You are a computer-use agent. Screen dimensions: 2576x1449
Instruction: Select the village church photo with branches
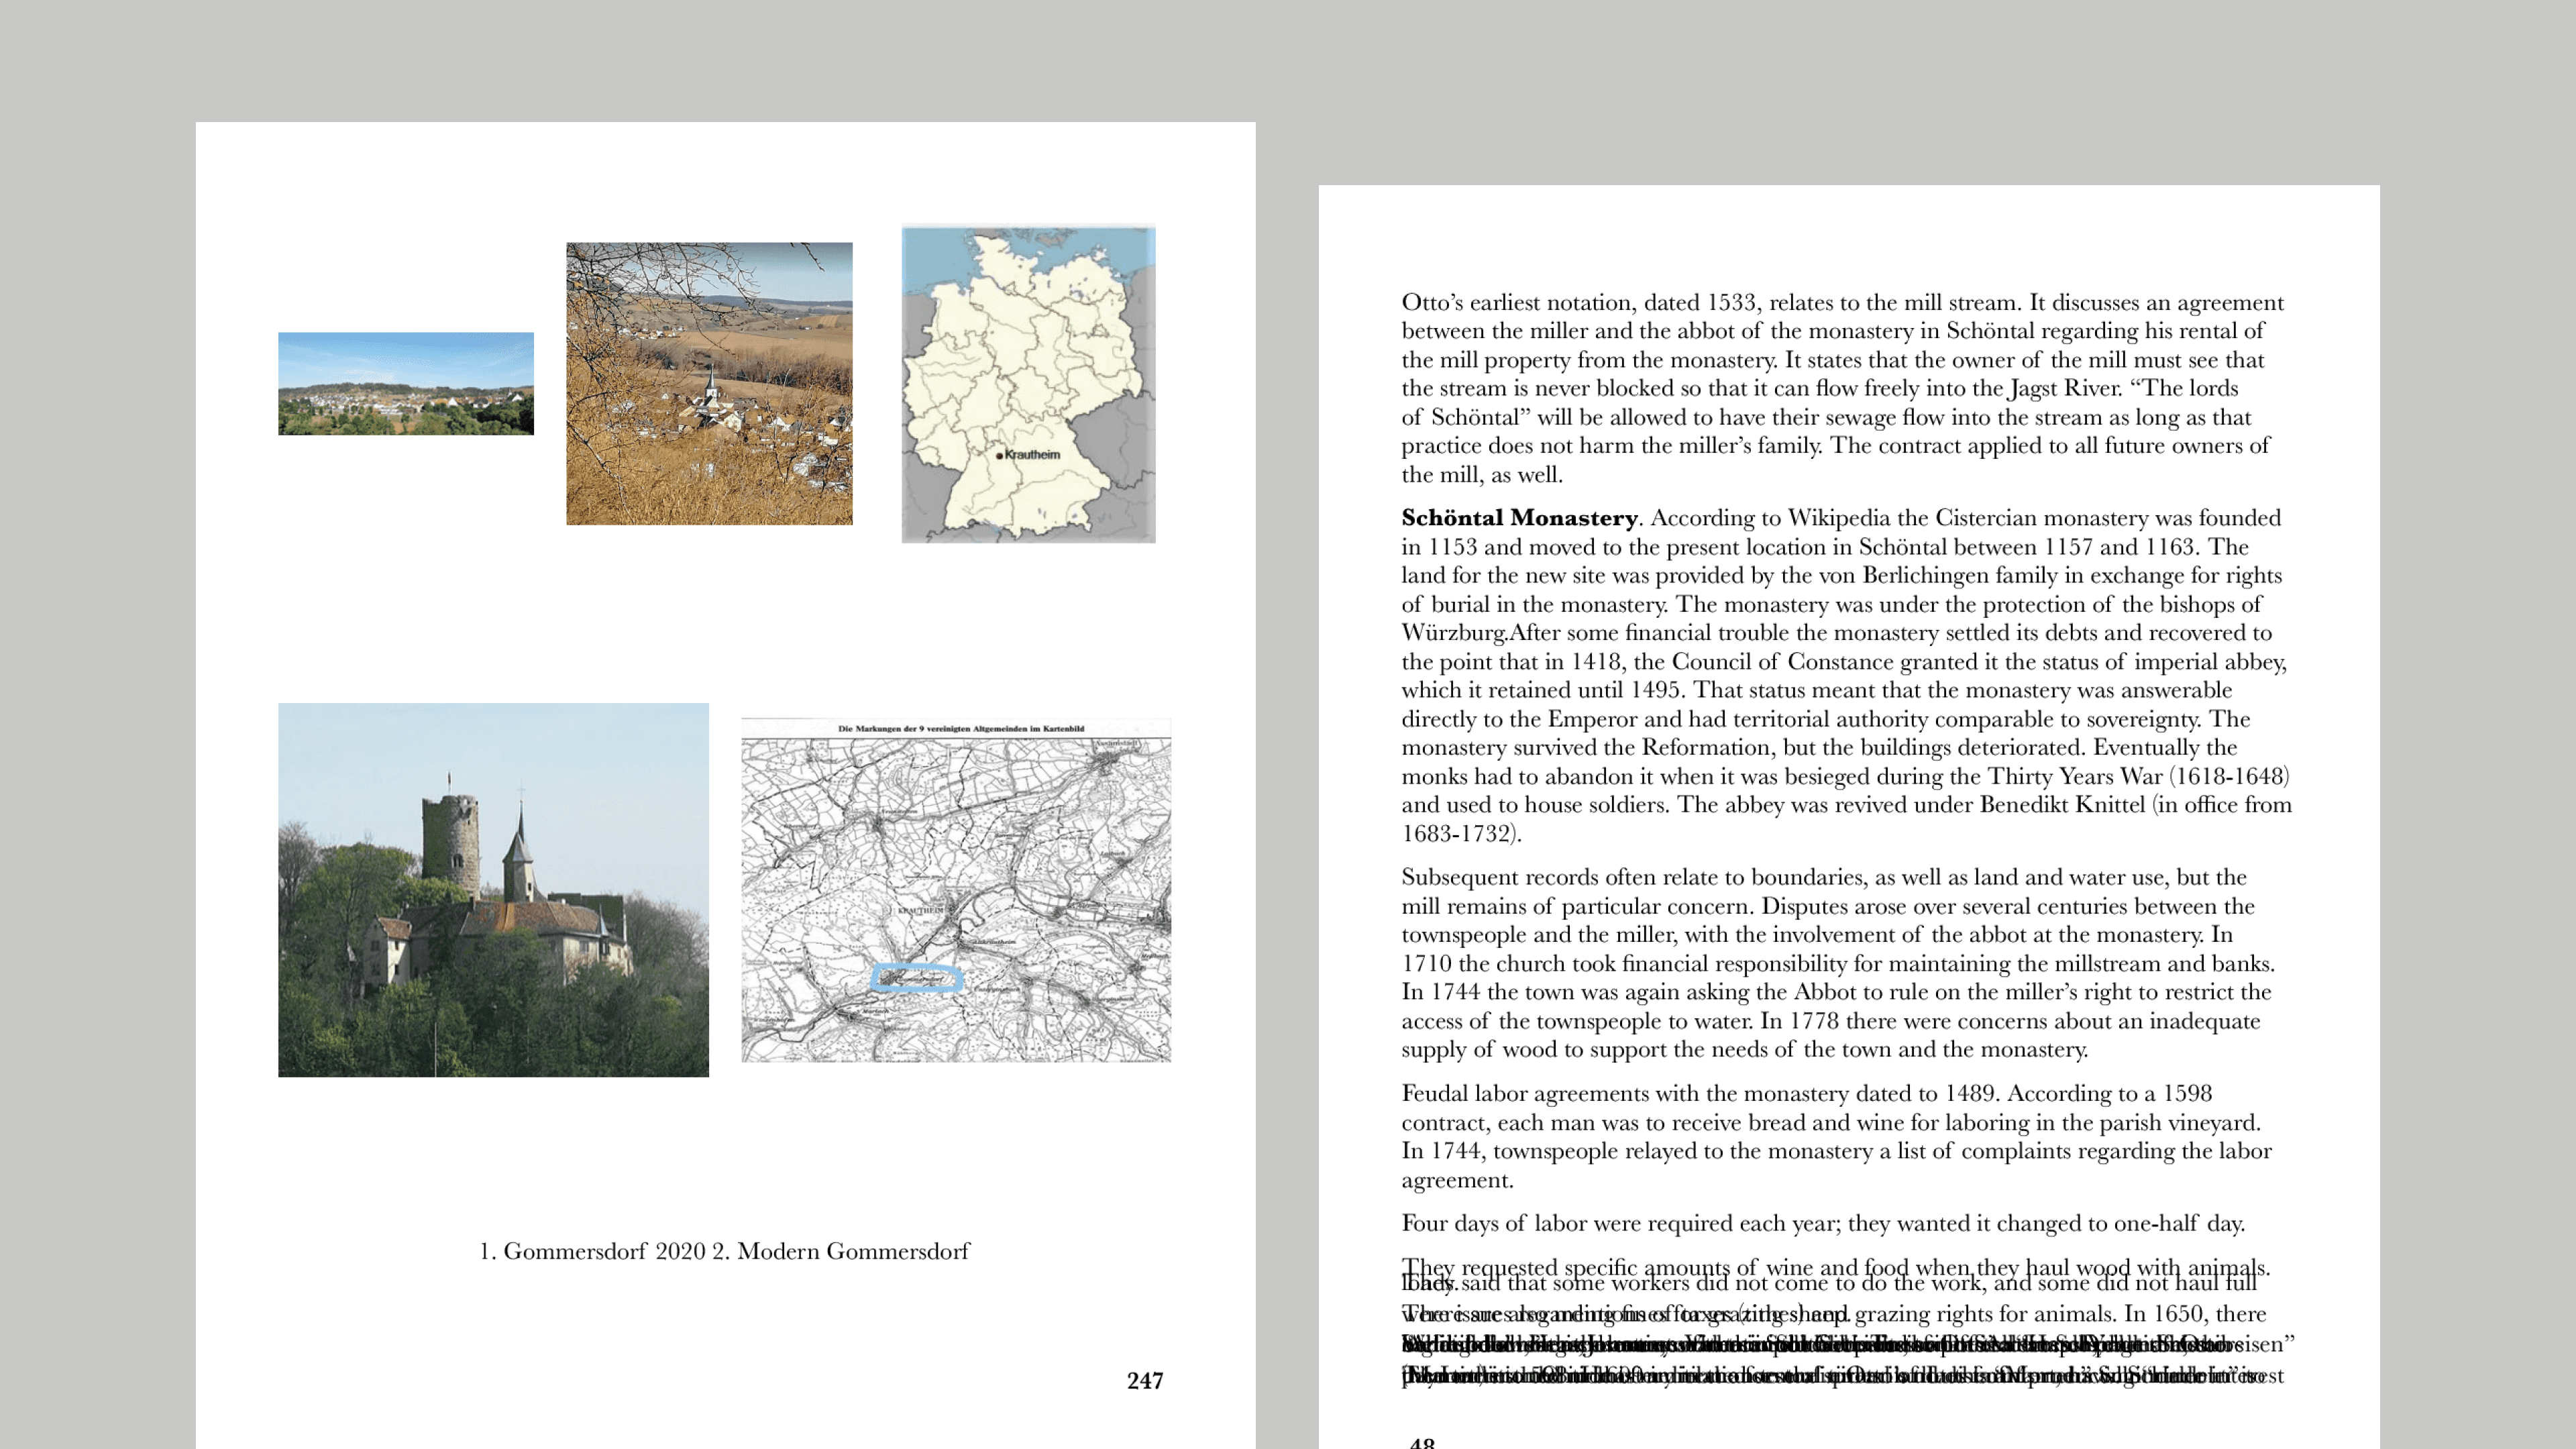709,383
